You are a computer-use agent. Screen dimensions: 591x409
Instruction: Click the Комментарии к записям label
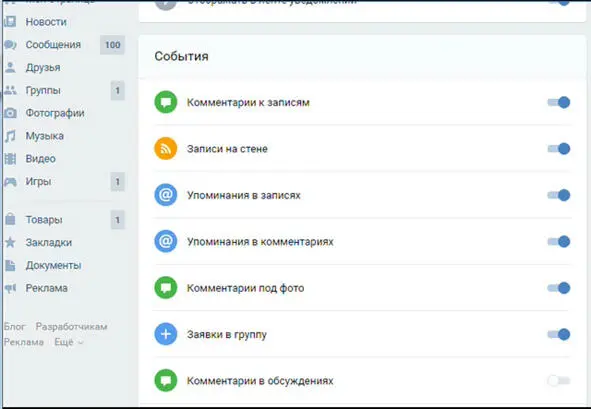point(248,103)
